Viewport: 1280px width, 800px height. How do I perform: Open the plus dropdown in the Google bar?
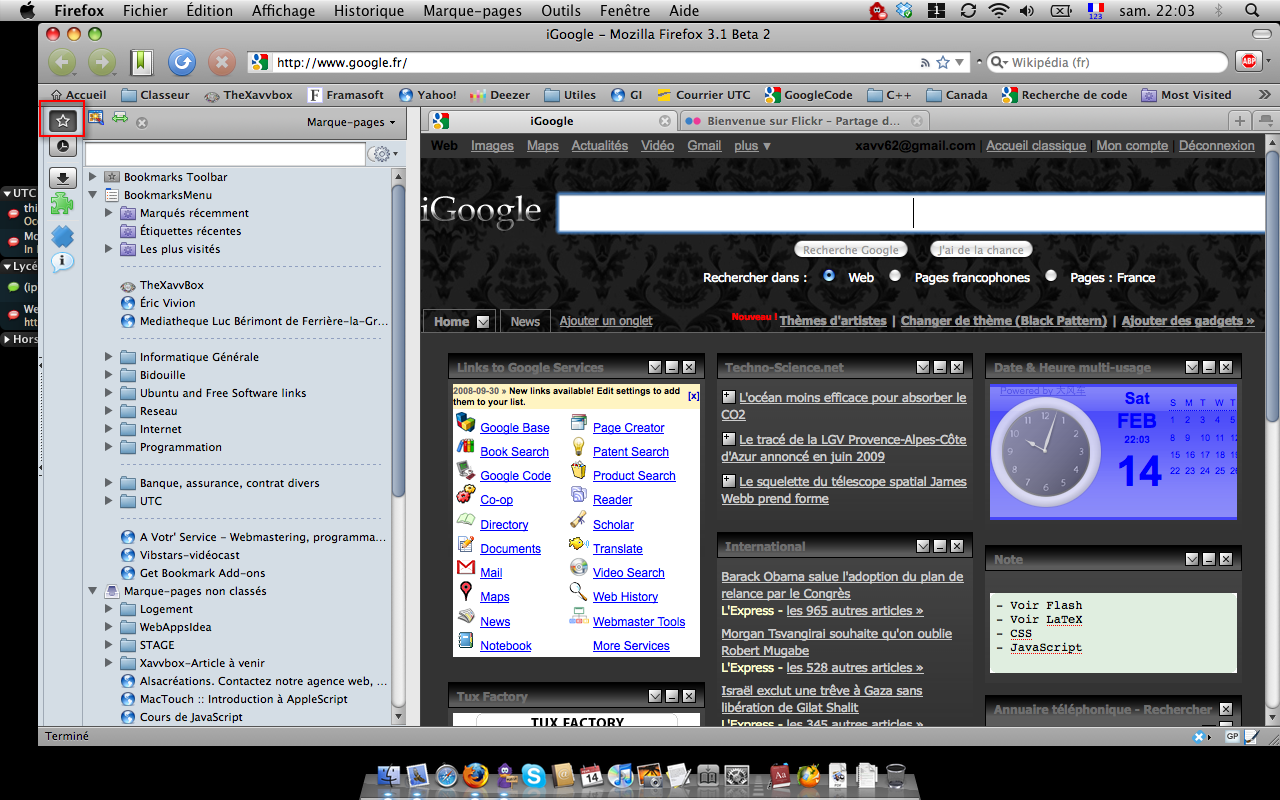(752, 146)
